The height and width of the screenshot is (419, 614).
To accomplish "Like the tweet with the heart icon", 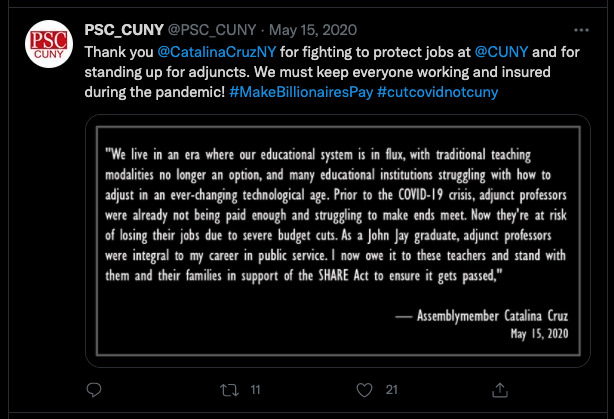I will [365, 388].
